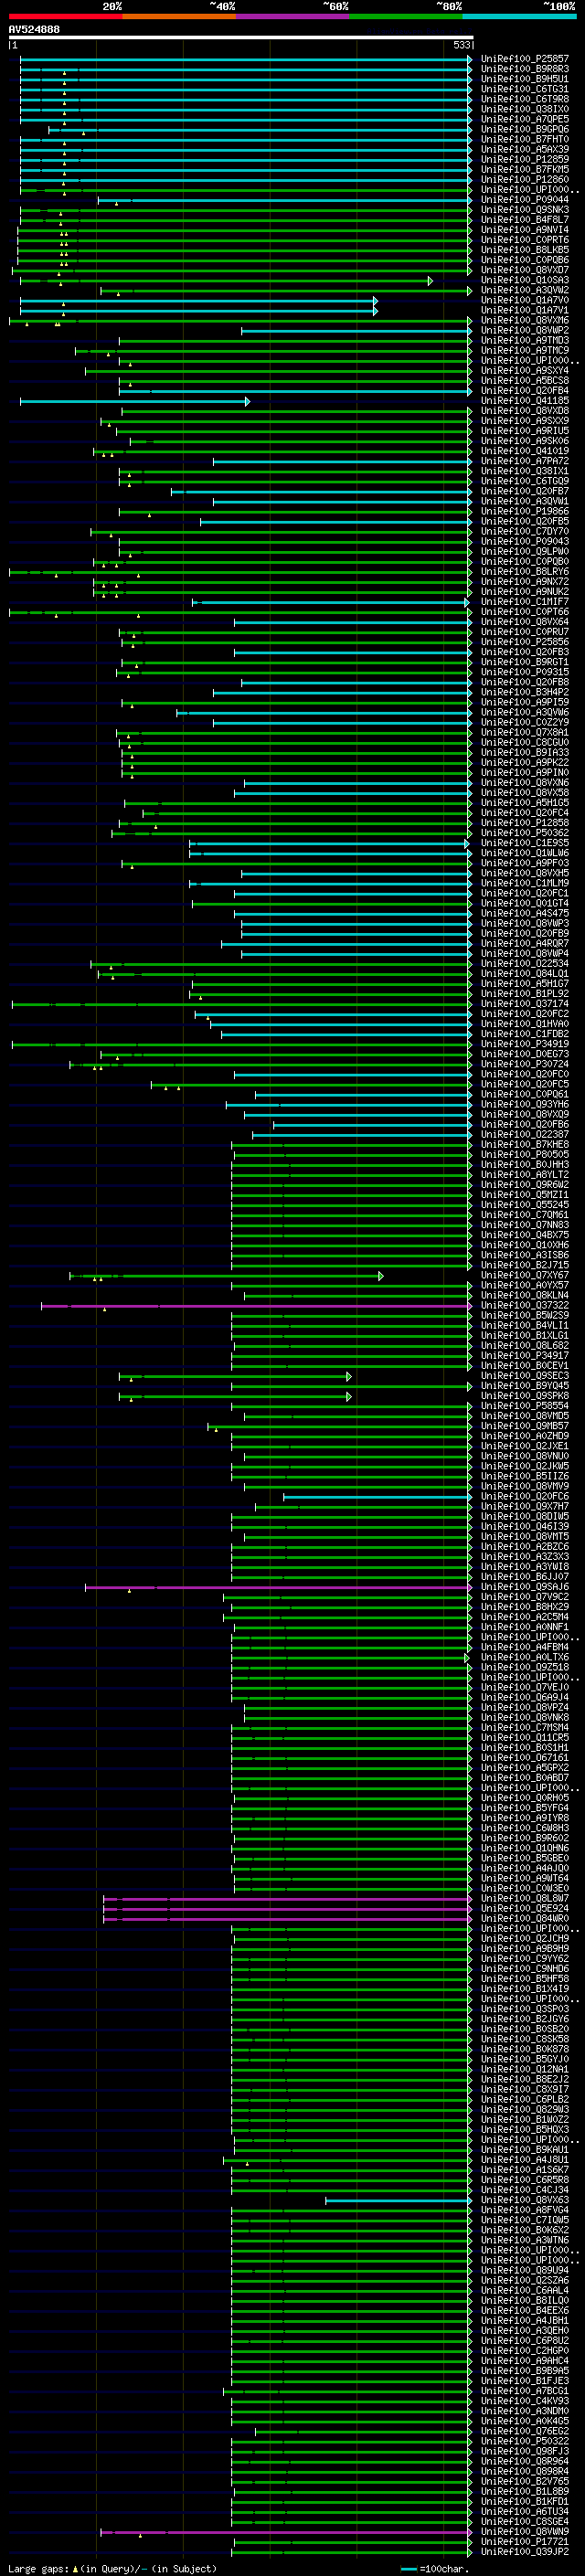585x2576 pixels.
Task: Open hit UniRef100_A7QPE5
Action: coord(525,119)
